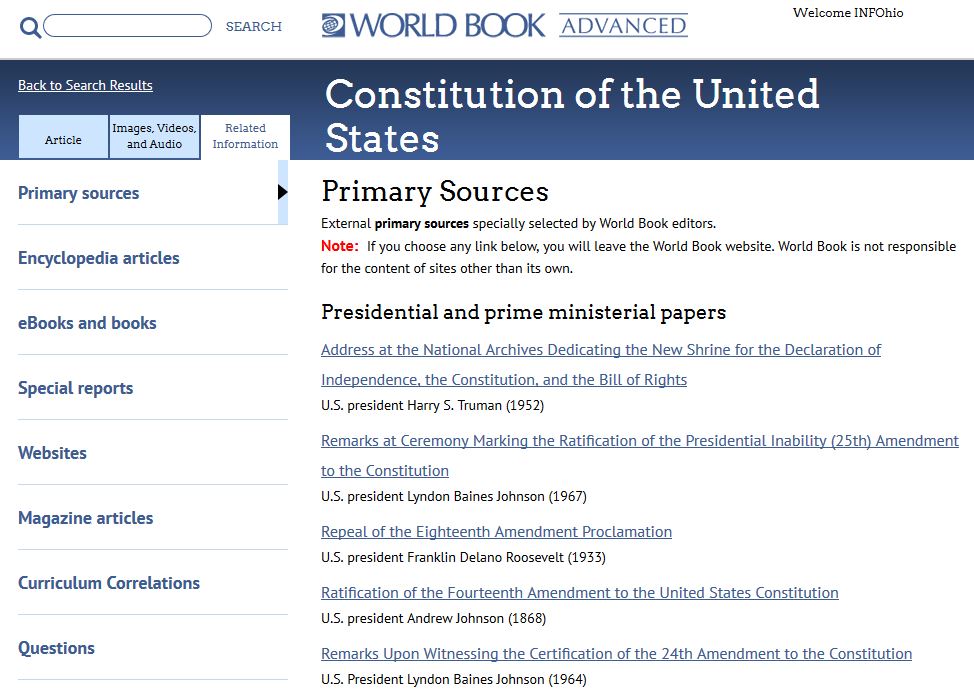Viewport: 974px width, 695px height.
Task: Focus the search text box
Action: (127, 26)
